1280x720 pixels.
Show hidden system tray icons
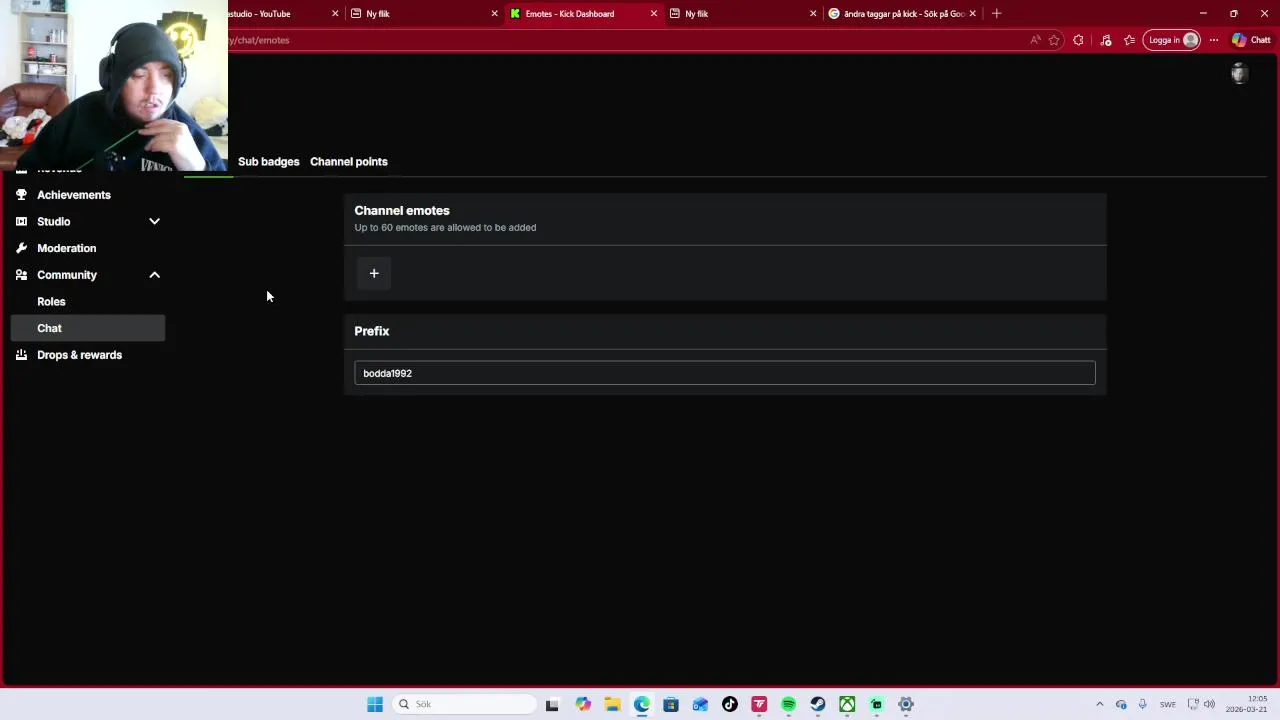pyautogui.click(x=1099, y=704)
